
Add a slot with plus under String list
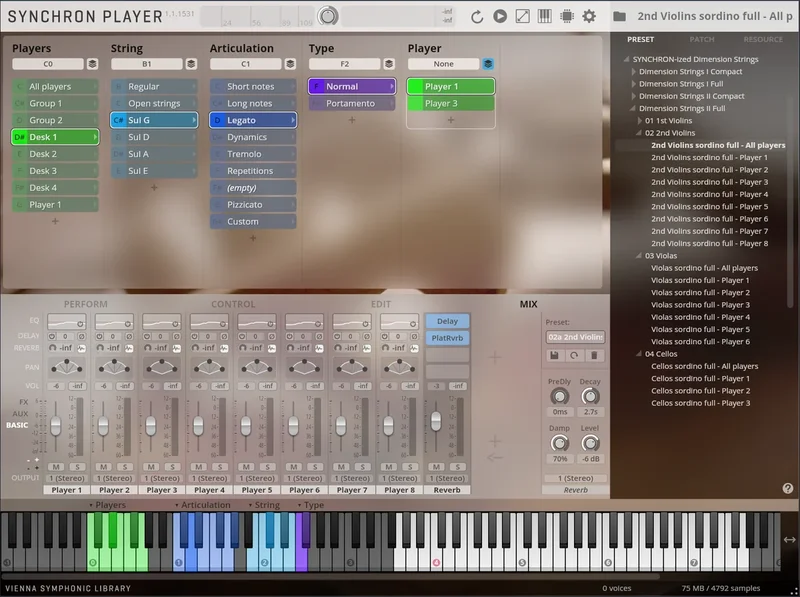pyautogui.click(x=154, y=187)
